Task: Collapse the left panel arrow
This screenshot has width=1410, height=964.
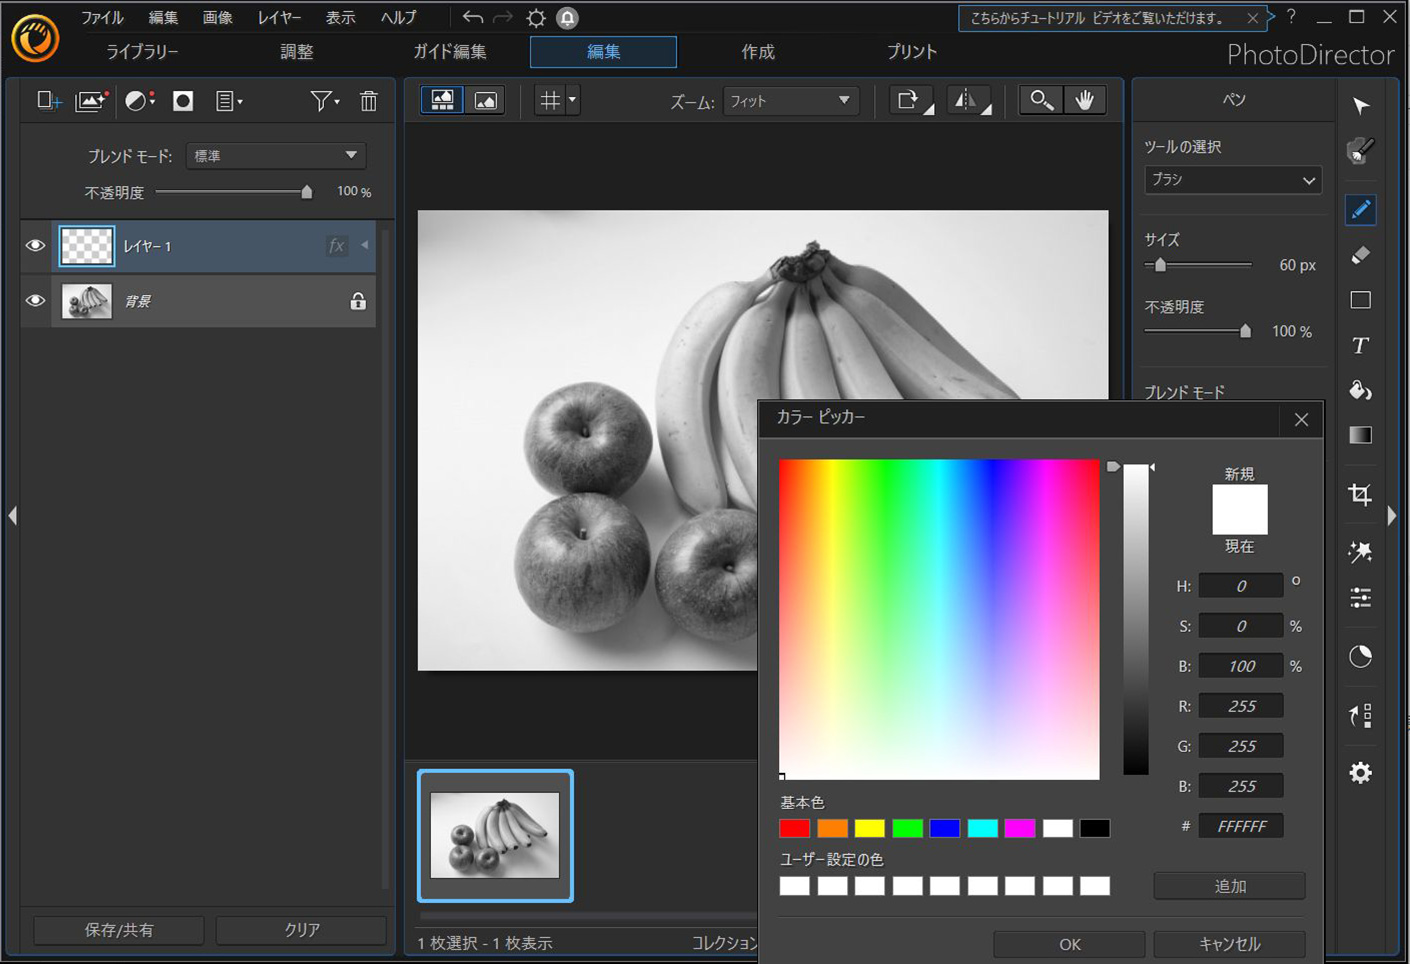Action: (12, 516)
